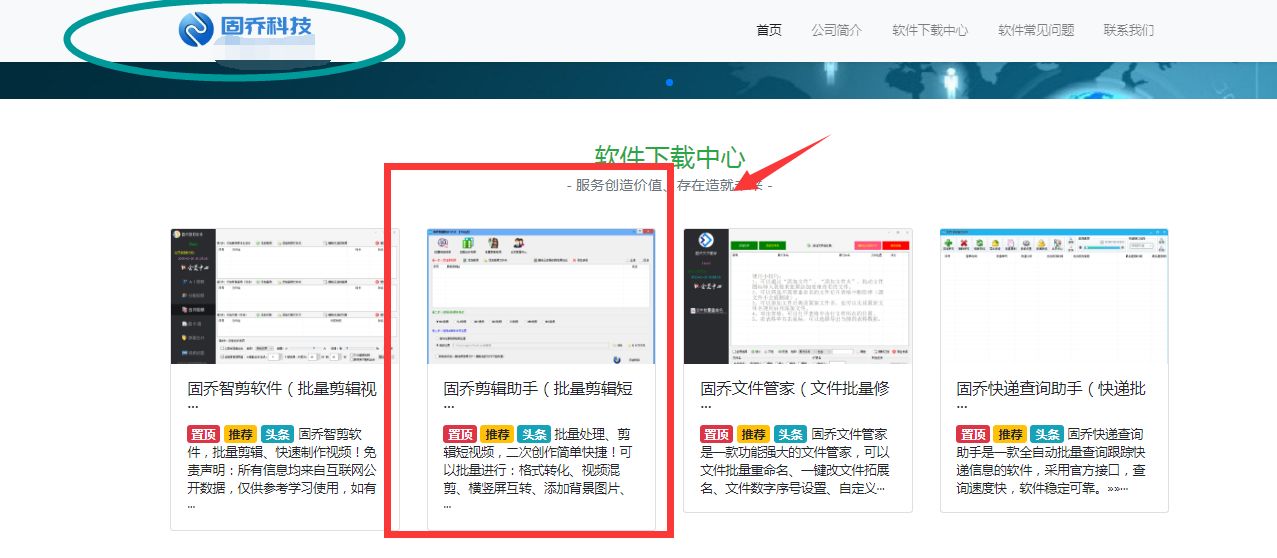Screen dimensions: 1277x558
Task: Click 头条 tag on 固乔文件管家 card
Action: [x=791, y=434]
